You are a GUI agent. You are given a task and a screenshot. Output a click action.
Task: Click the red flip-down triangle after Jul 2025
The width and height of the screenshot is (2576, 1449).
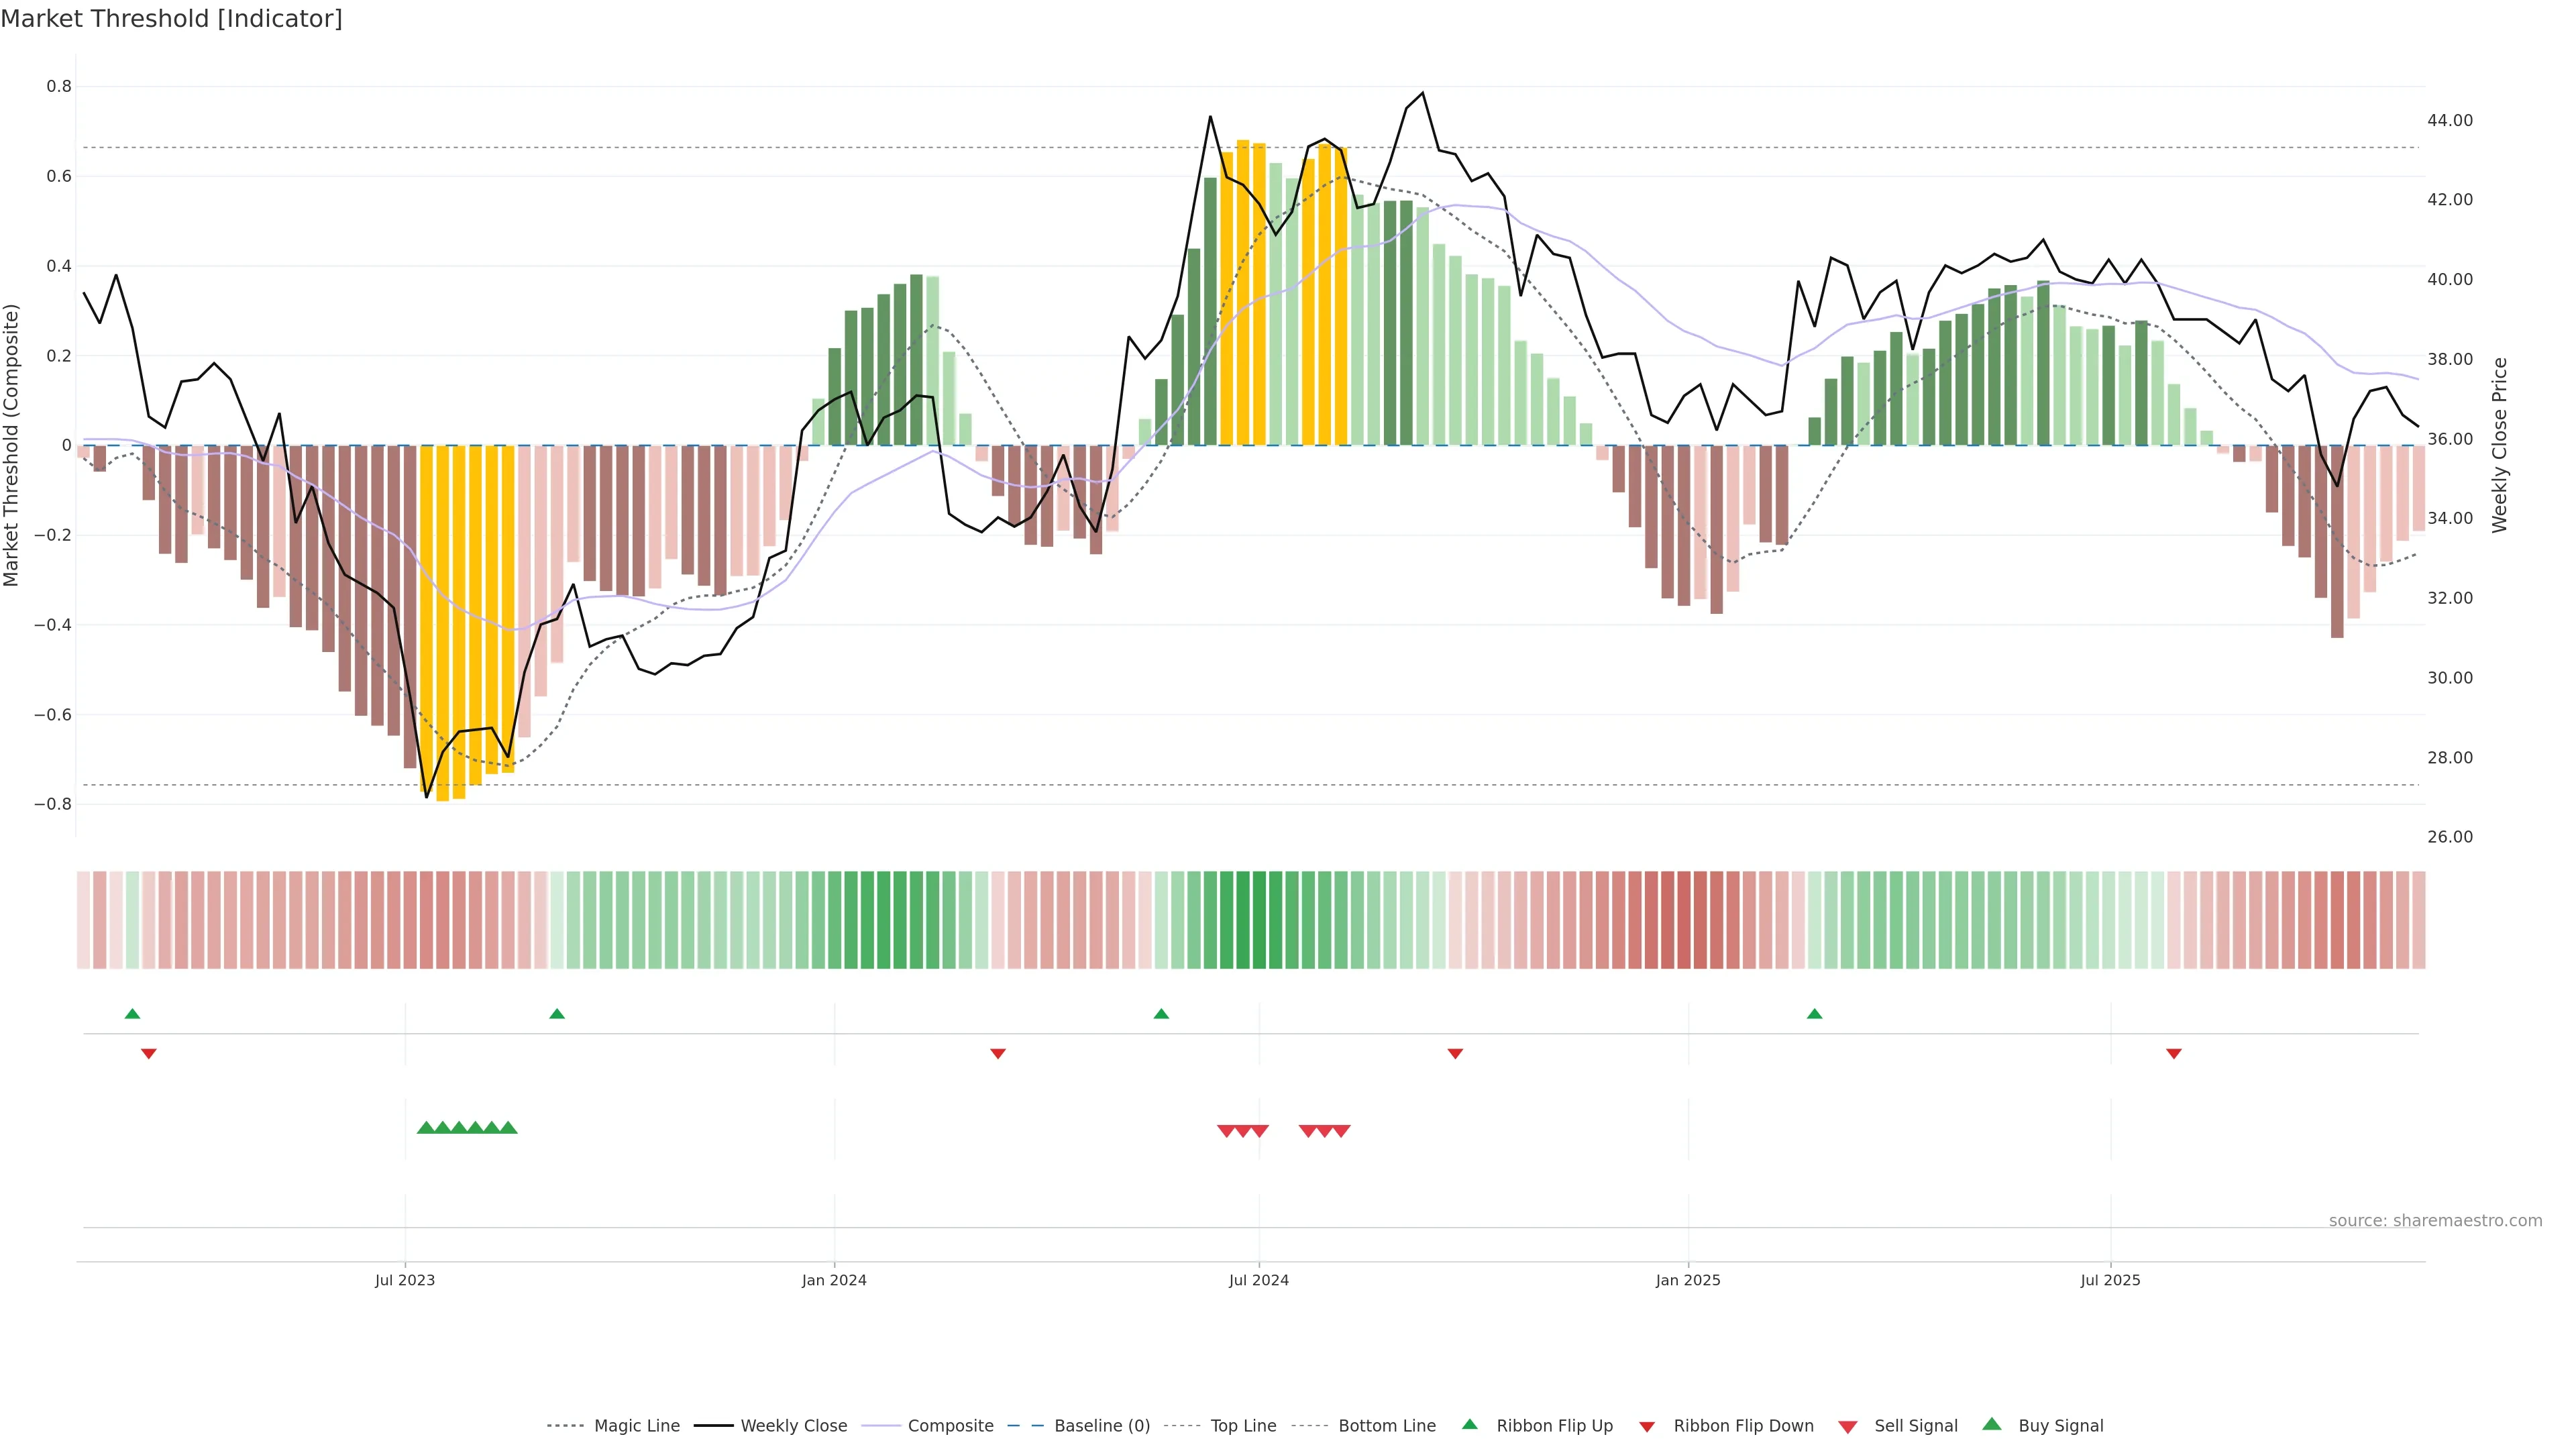point(2173,1053)
